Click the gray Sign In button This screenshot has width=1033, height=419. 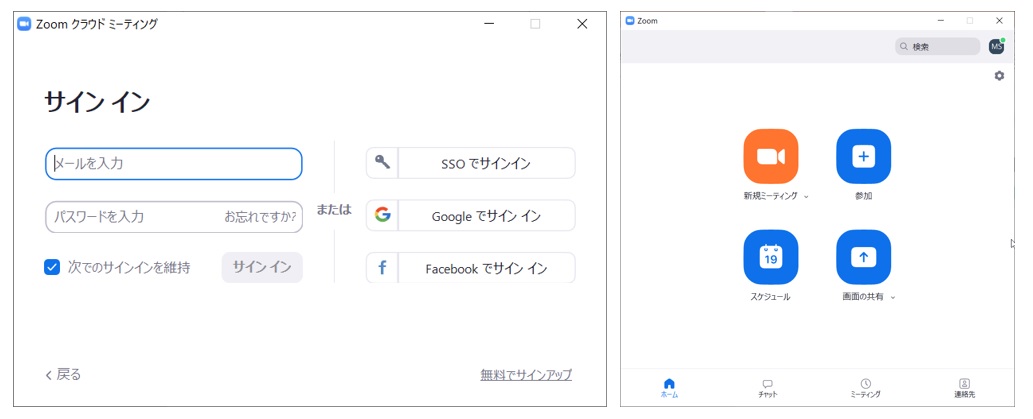coord(262,267)
